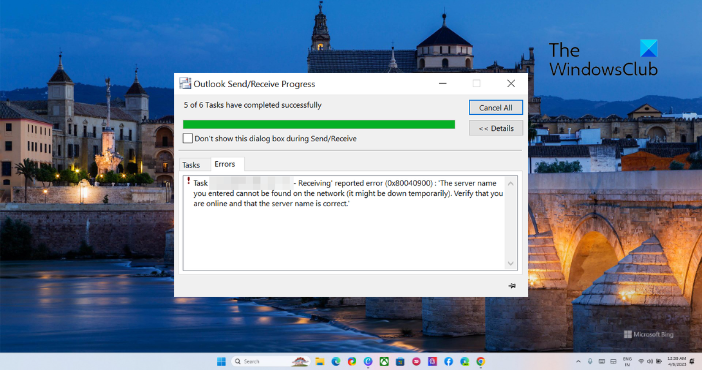Click the battery tray icon
The image size is (702, 370).
coord(659,361)
